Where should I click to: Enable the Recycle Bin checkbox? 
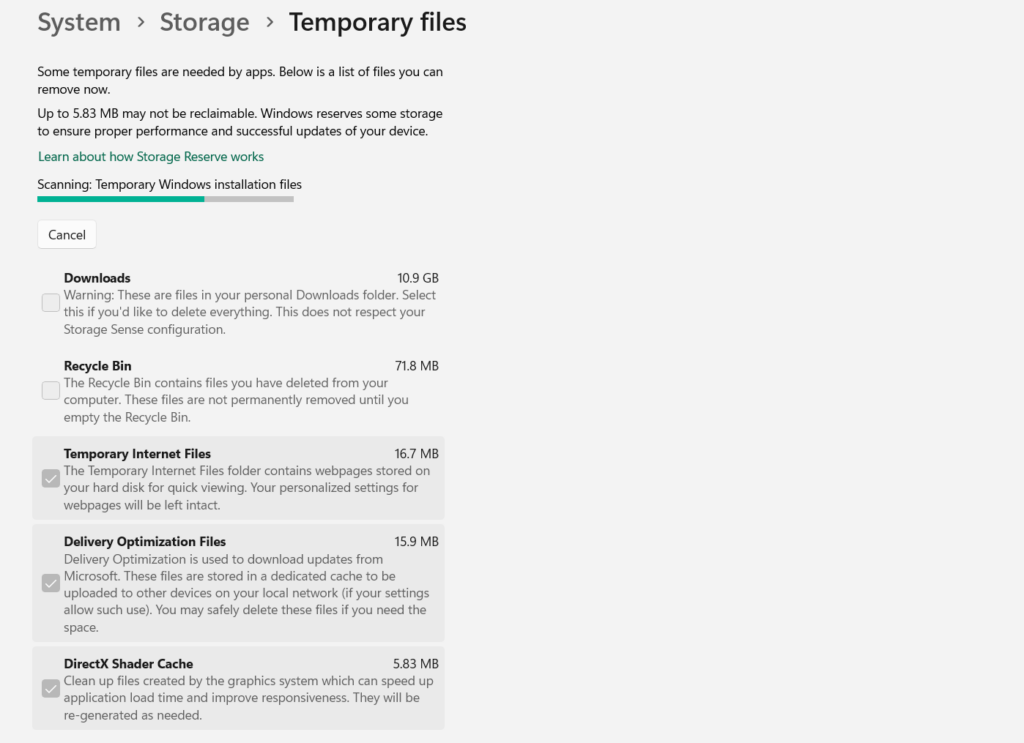coord(51,391)
